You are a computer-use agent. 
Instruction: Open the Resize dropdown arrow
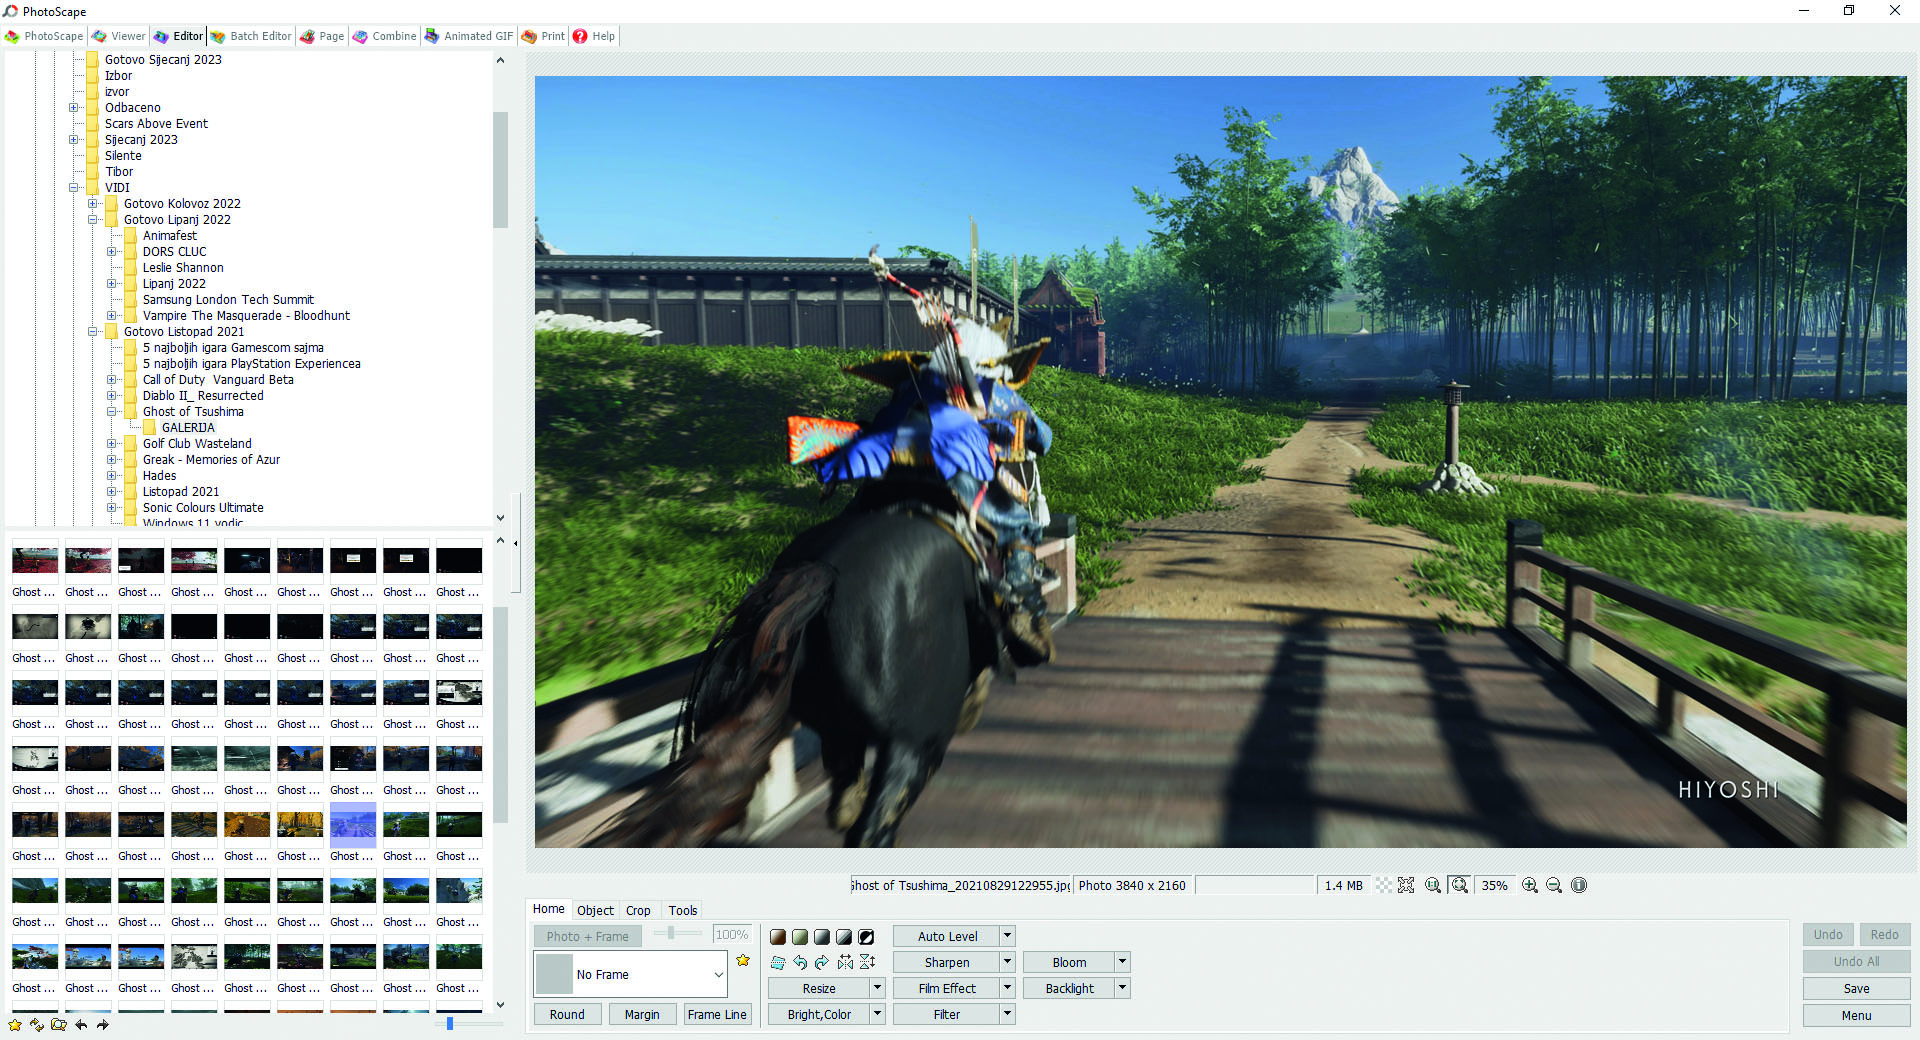pyautogui.click(x=878, y=988)
